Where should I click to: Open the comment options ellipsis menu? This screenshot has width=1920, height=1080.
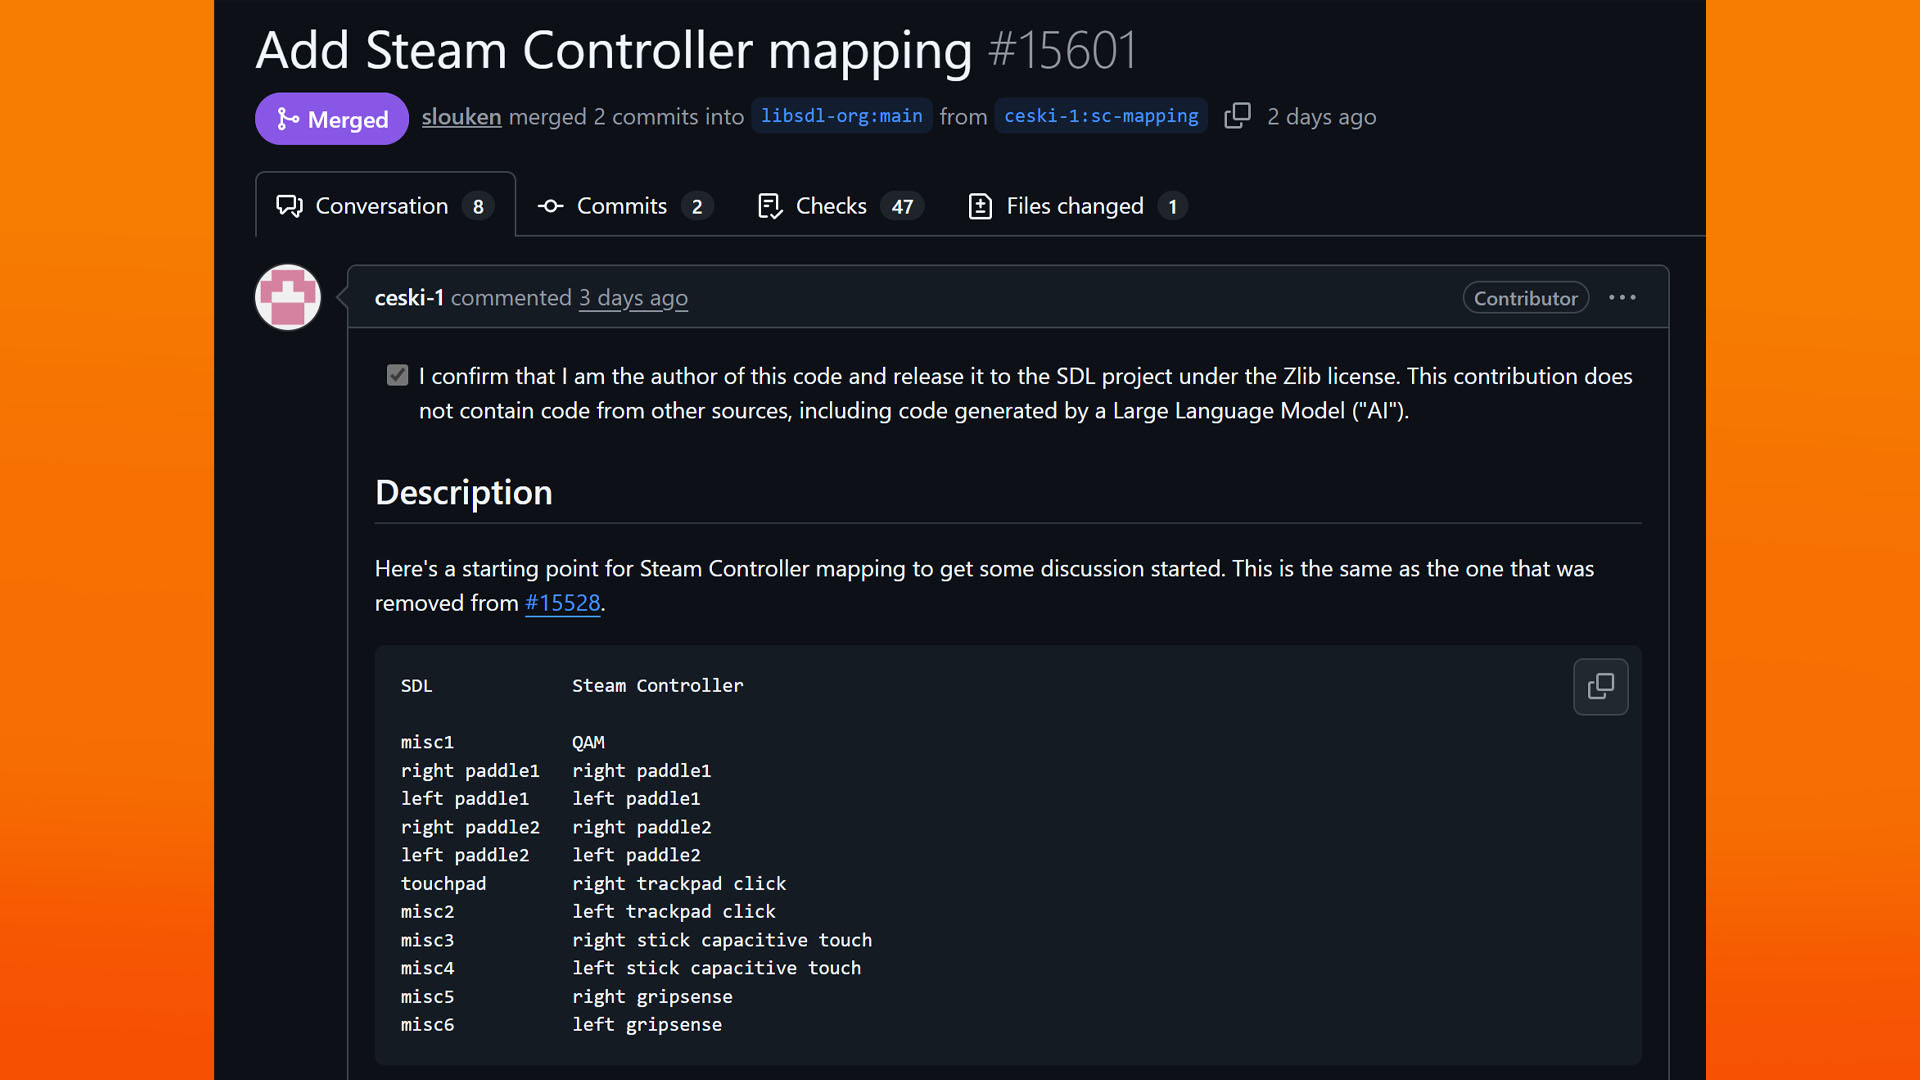click(x=1622, y=298)
